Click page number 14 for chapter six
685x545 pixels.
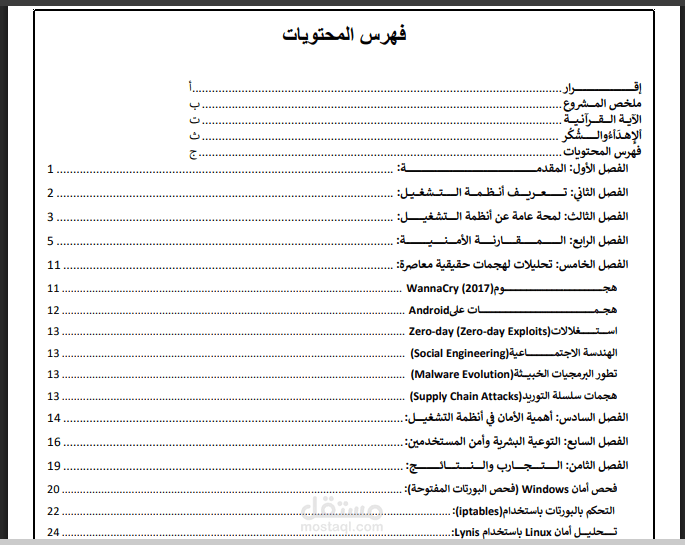point(54,418)
